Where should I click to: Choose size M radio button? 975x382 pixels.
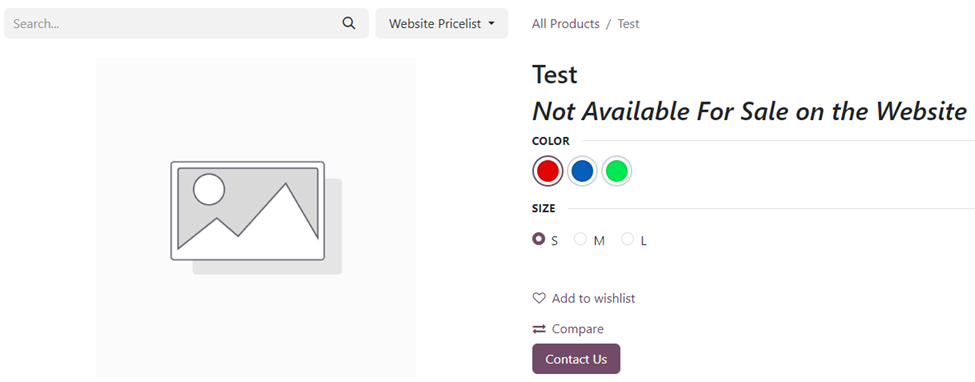tap(580, 239)
